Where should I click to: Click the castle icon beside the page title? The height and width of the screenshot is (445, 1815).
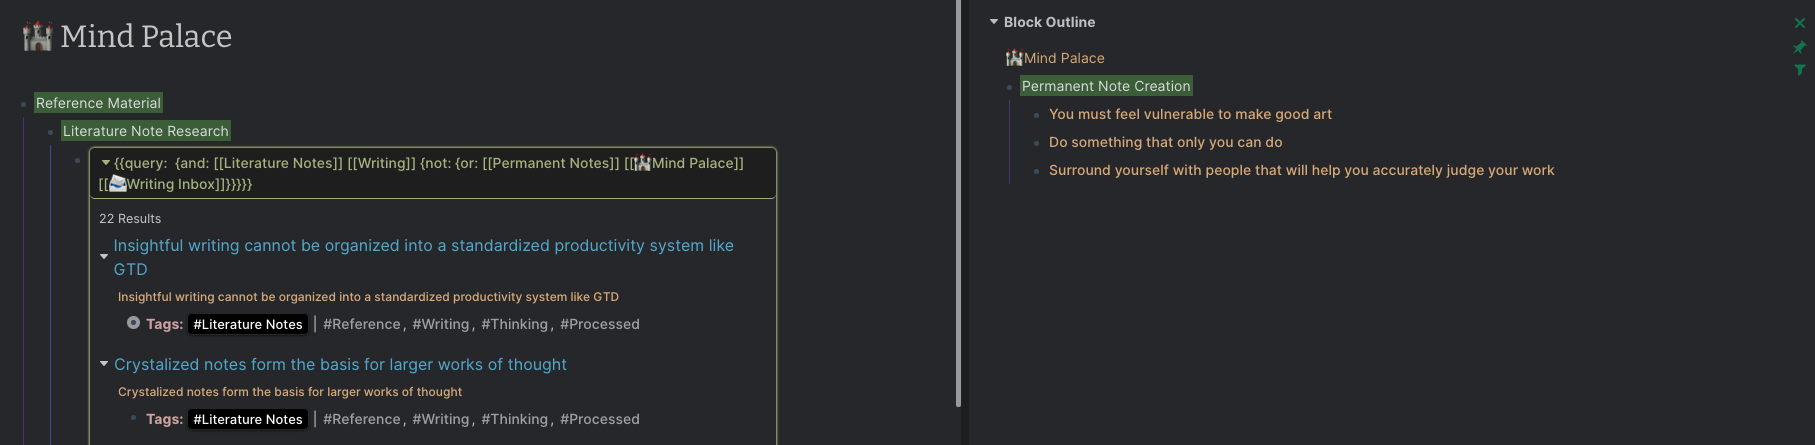pyautogui.click(x=38, y=37)
